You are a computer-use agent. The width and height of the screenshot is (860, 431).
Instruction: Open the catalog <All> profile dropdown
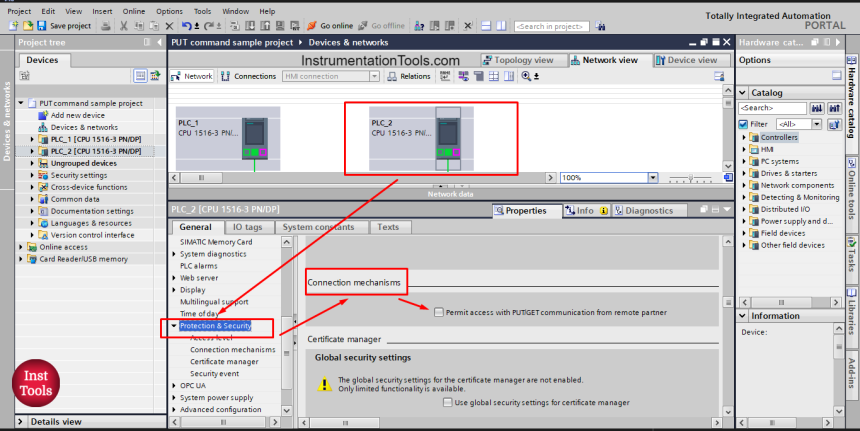point(817,124)
